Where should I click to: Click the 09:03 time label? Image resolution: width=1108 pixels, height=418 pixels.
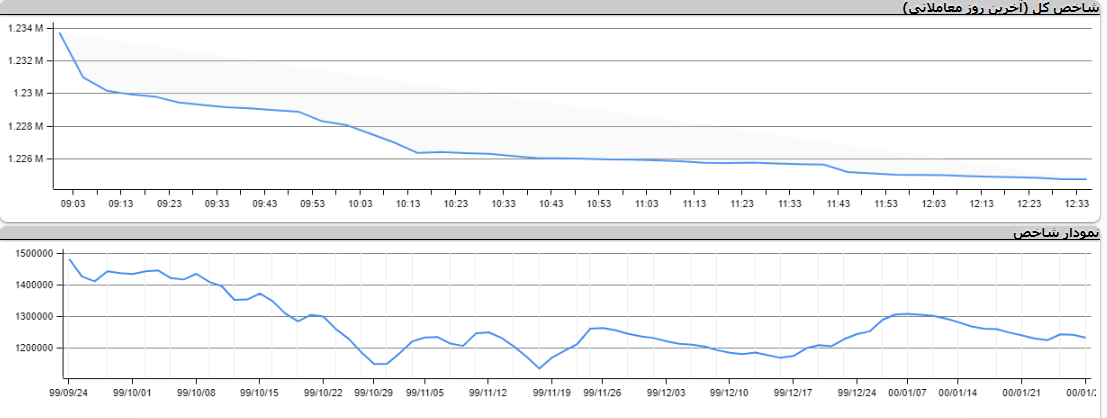tap(73, 203)
